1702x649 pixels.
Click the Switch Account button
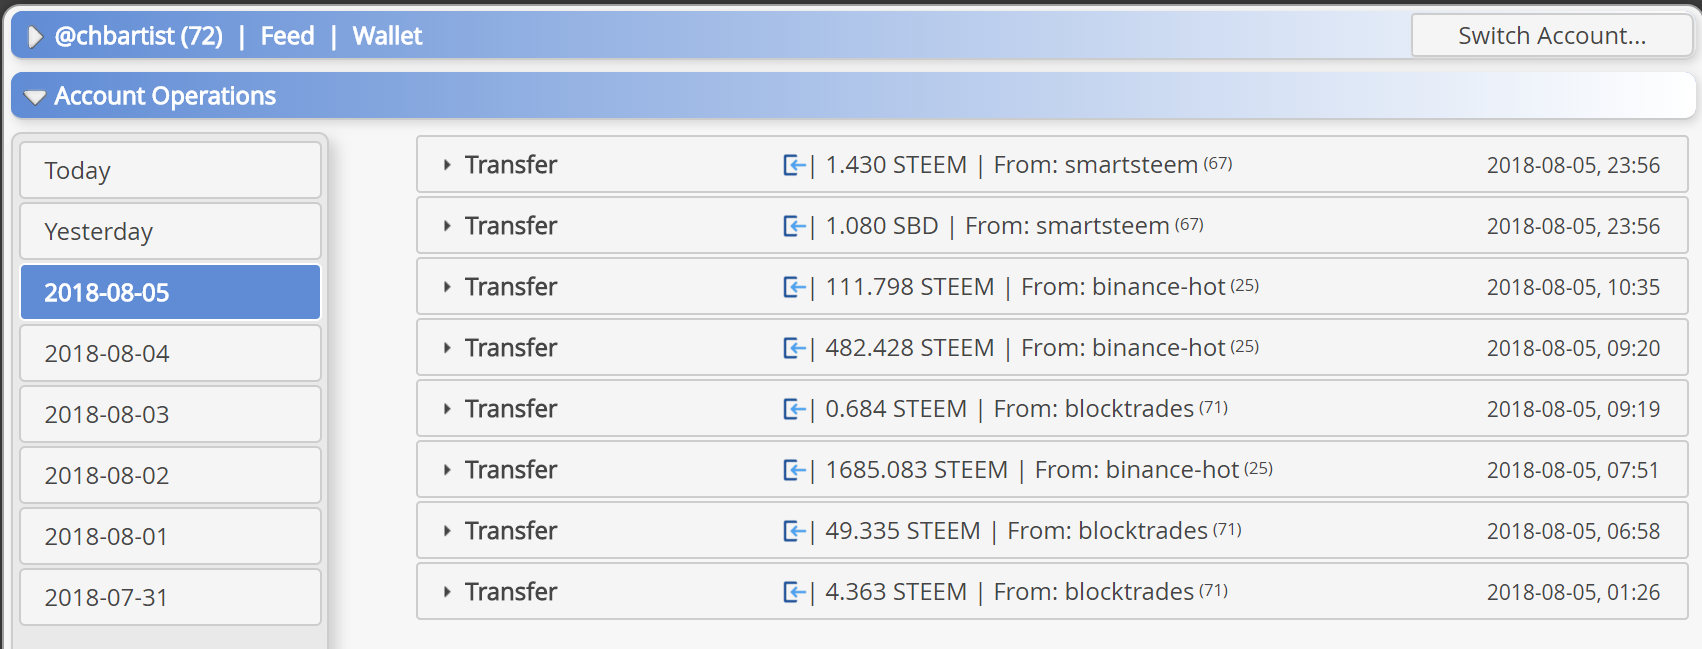click(x=1551, y=36)
